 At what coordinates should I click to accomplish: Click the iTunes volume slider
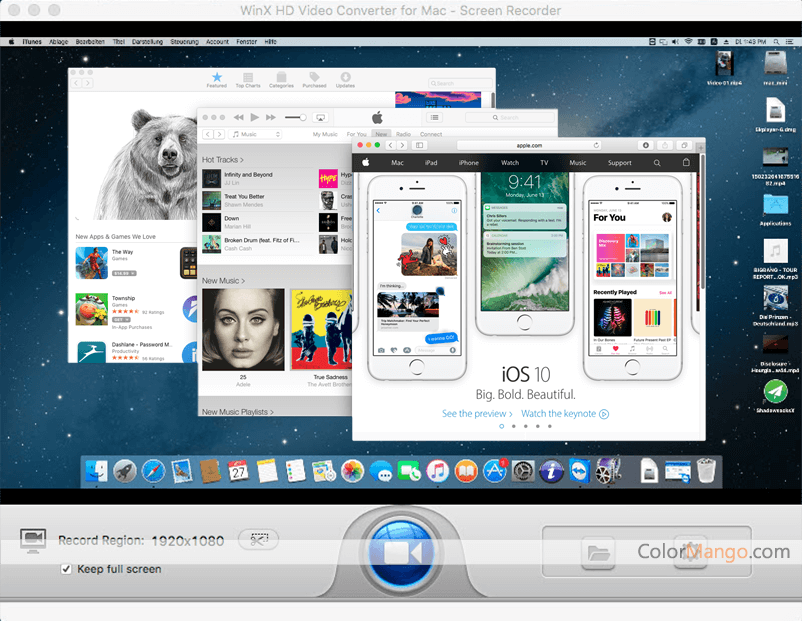coord(295,118)
